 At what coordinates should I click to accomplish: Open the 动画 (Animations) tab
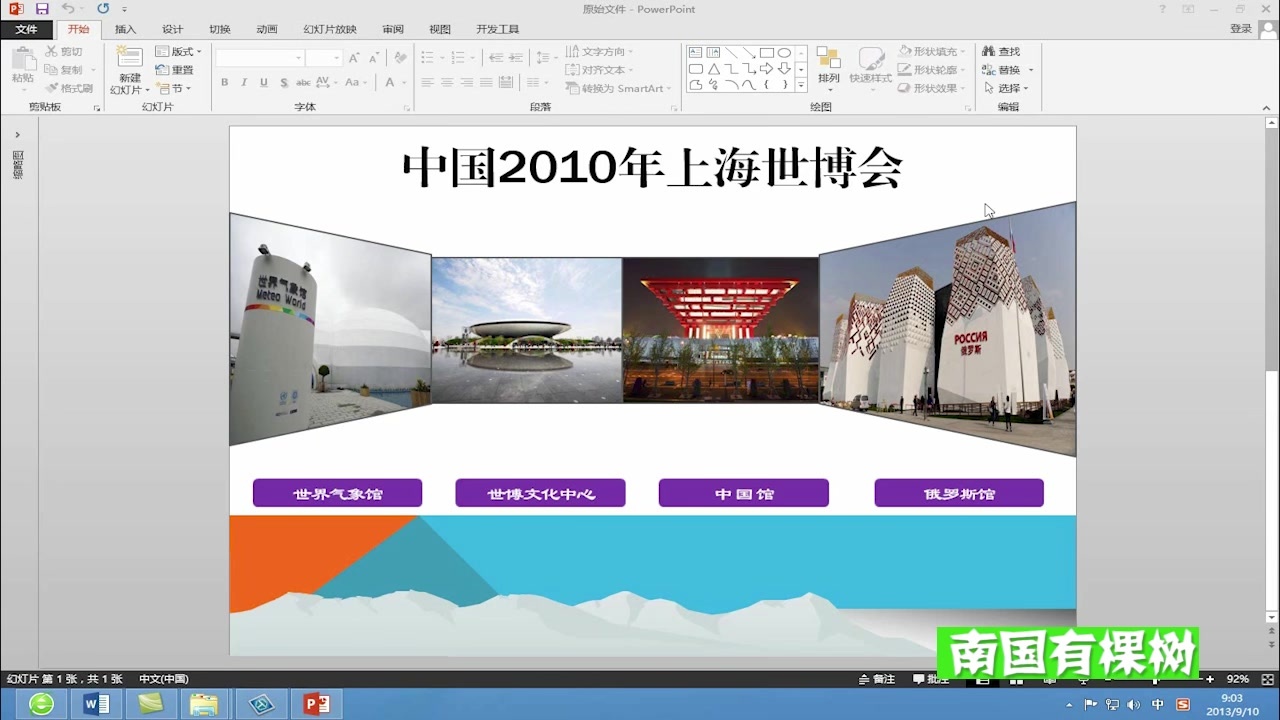266,29
